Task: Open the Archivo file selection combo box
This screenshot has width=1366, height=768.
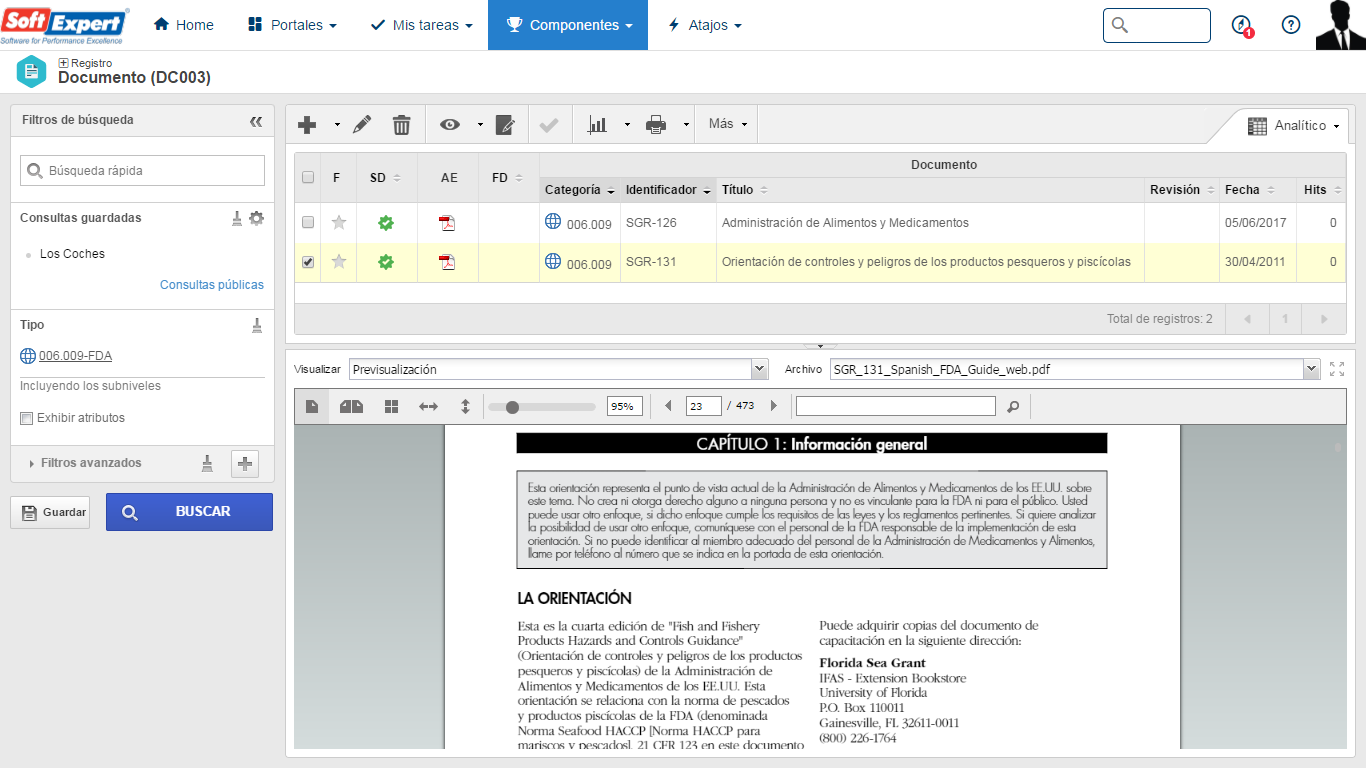Action: [x=1074, y=369]
